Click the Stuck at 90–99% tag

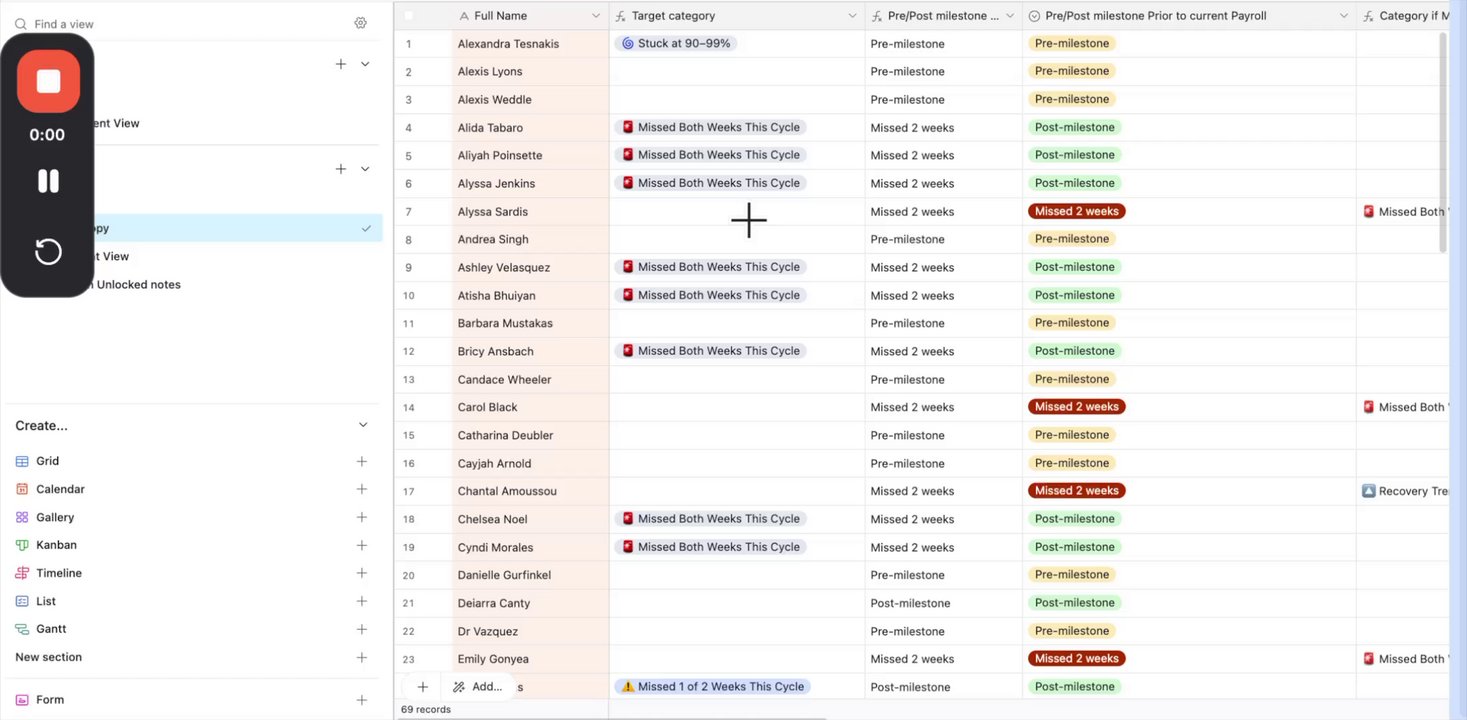676,43
